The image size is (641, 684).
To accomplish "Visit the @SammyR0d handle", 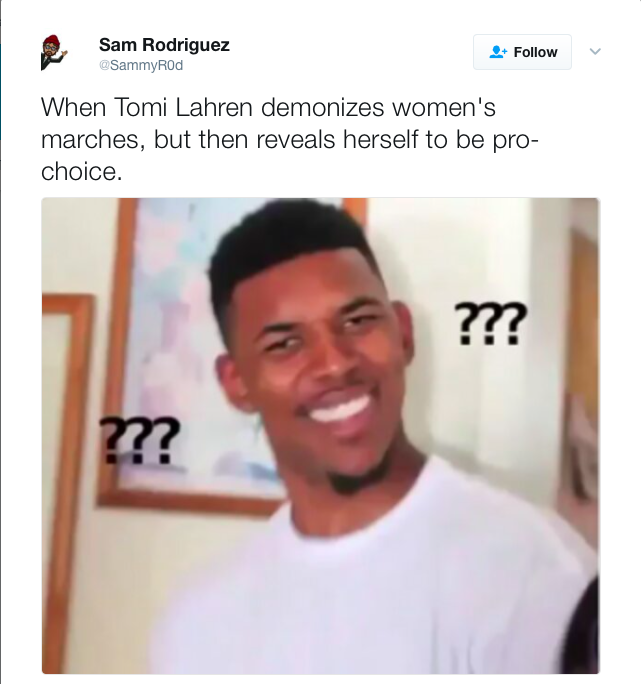I will point(141,65).
